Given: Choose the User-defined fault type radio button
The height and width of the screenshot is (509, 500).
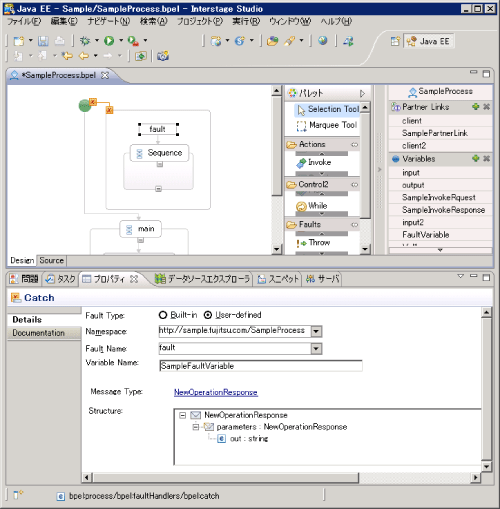Looking at the screenshot, I should tap(208, 315).
